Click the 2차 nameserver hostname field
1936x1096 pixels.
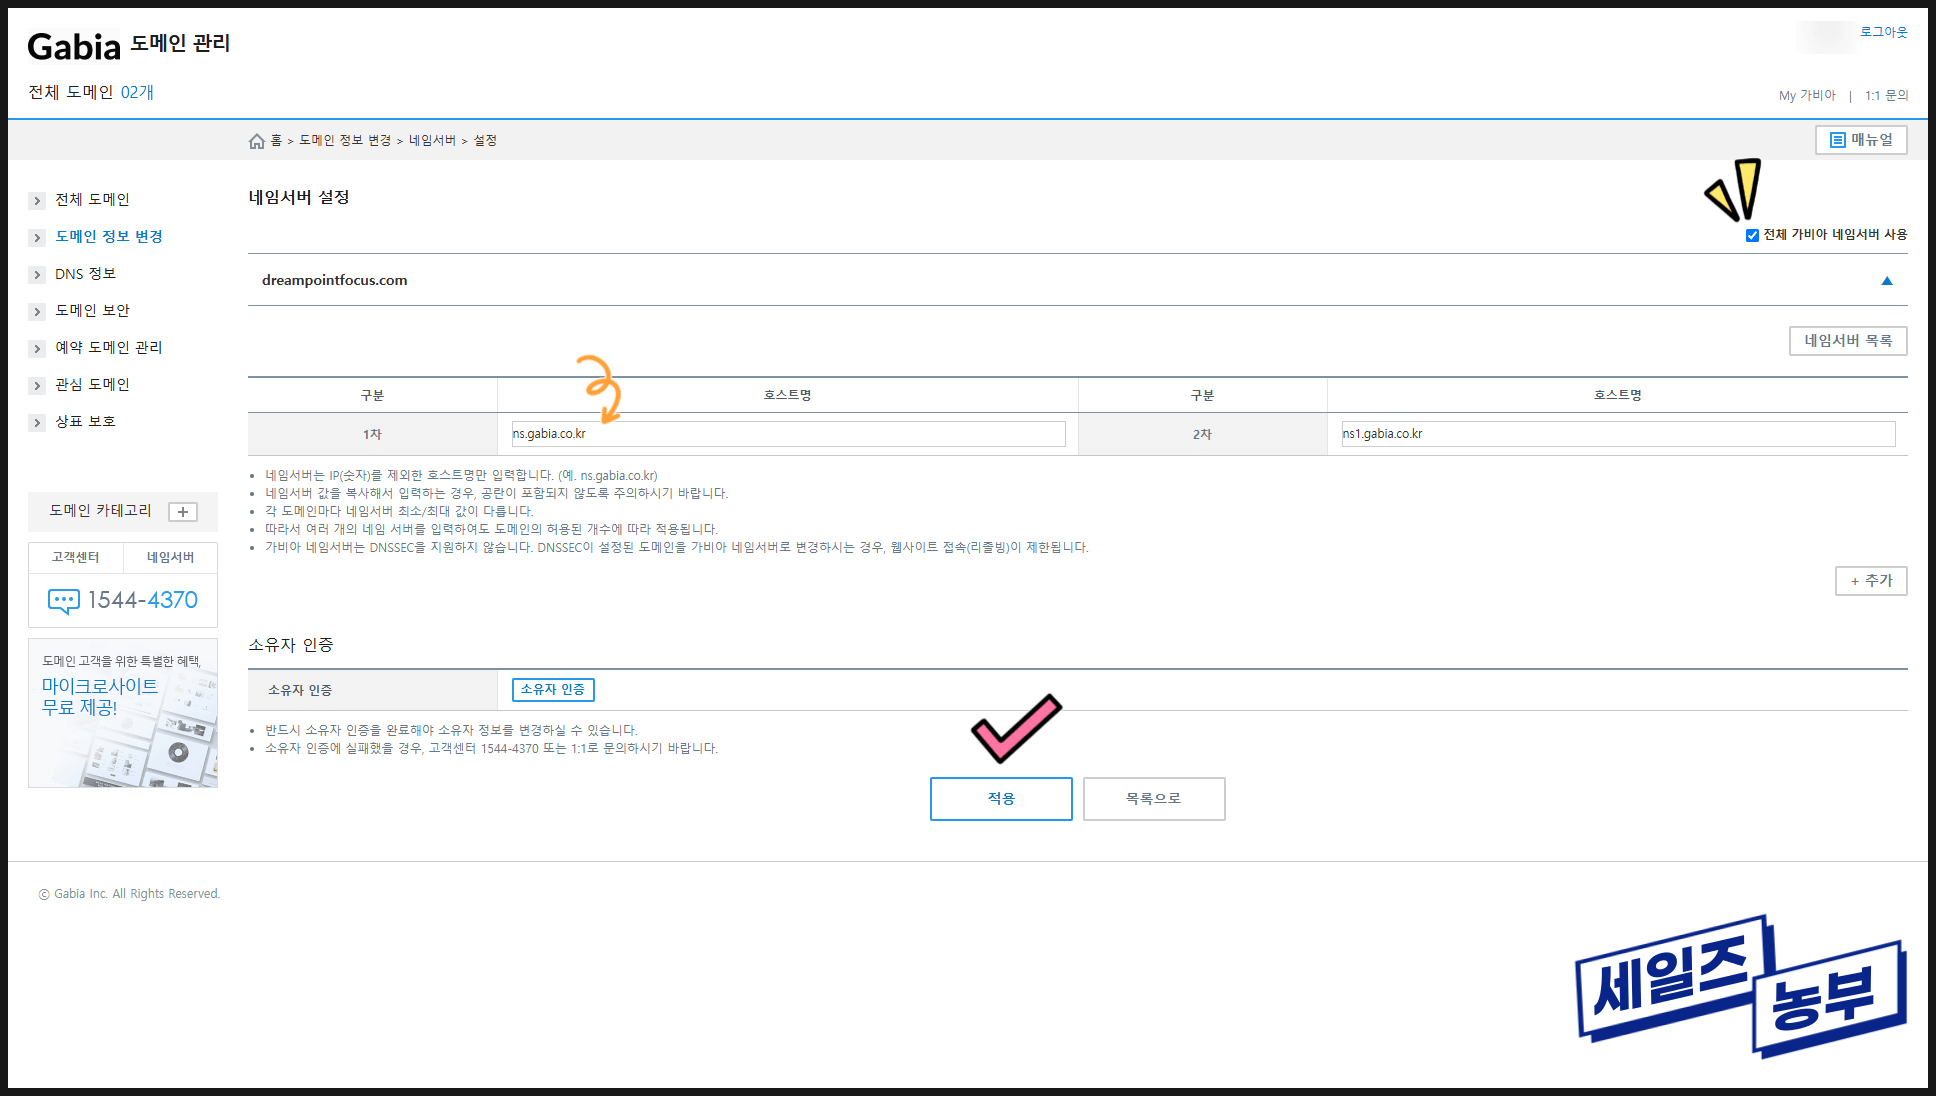tap(1617, 434)
